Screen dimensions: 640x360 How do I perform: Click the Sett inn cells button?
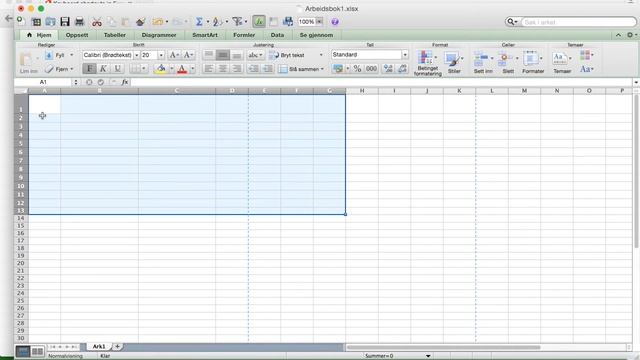483,63
